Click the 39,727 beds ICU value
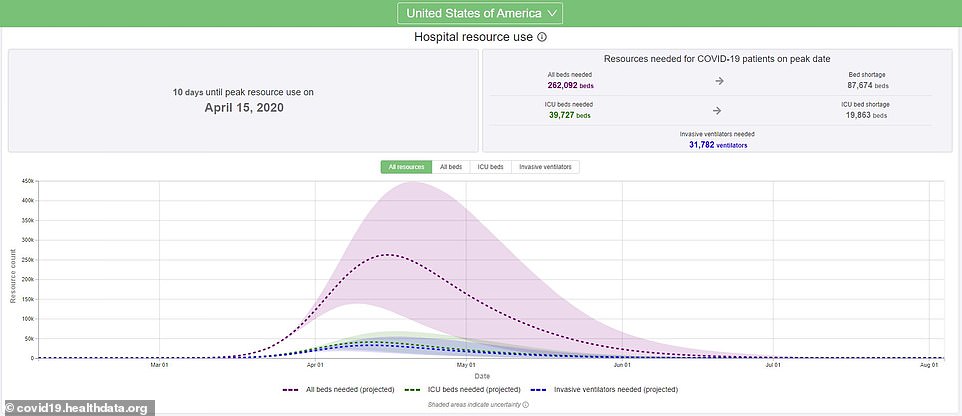962x416 pixels. tap(569, 115)
